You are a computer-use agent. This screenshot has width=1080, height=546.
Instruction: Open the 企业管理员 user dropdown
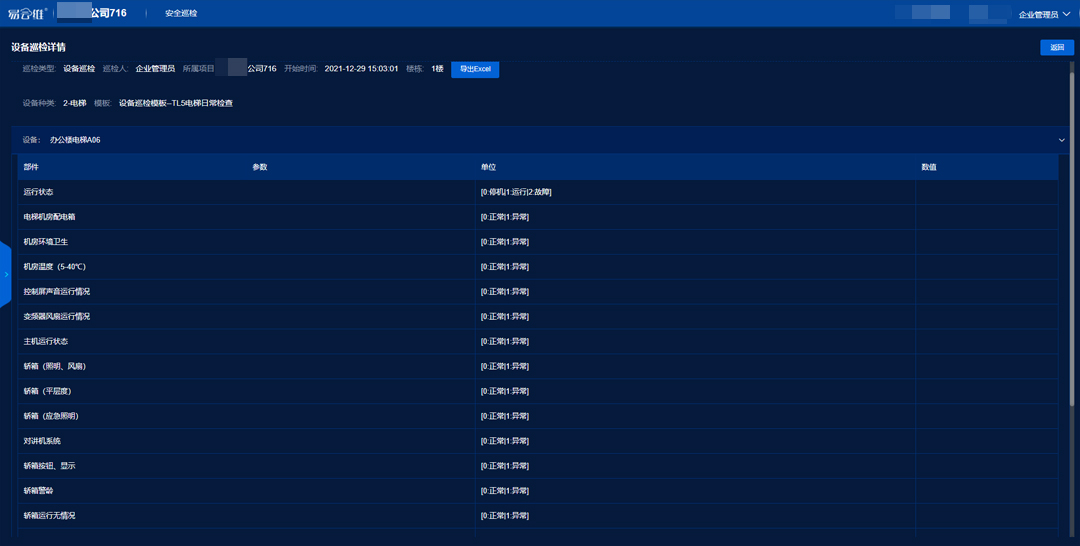1043,14
